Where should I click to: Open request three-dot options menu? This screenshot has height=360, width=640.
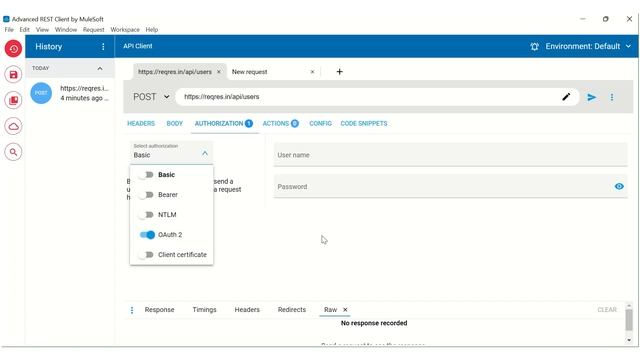pyautogui.click(x=612, y=97)
